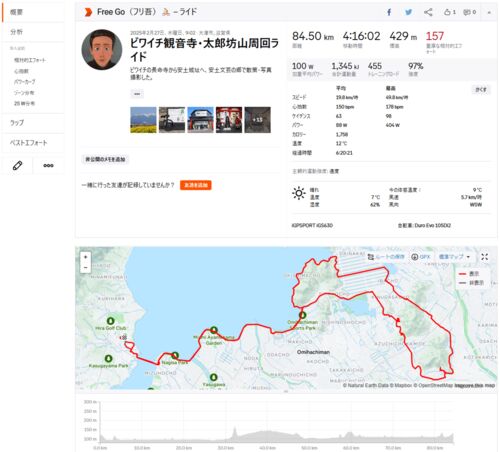Open the +13 more photos thumbnail
Image resolution: width=500 pixels, height=452 pixels.
(x=258, y=120)
